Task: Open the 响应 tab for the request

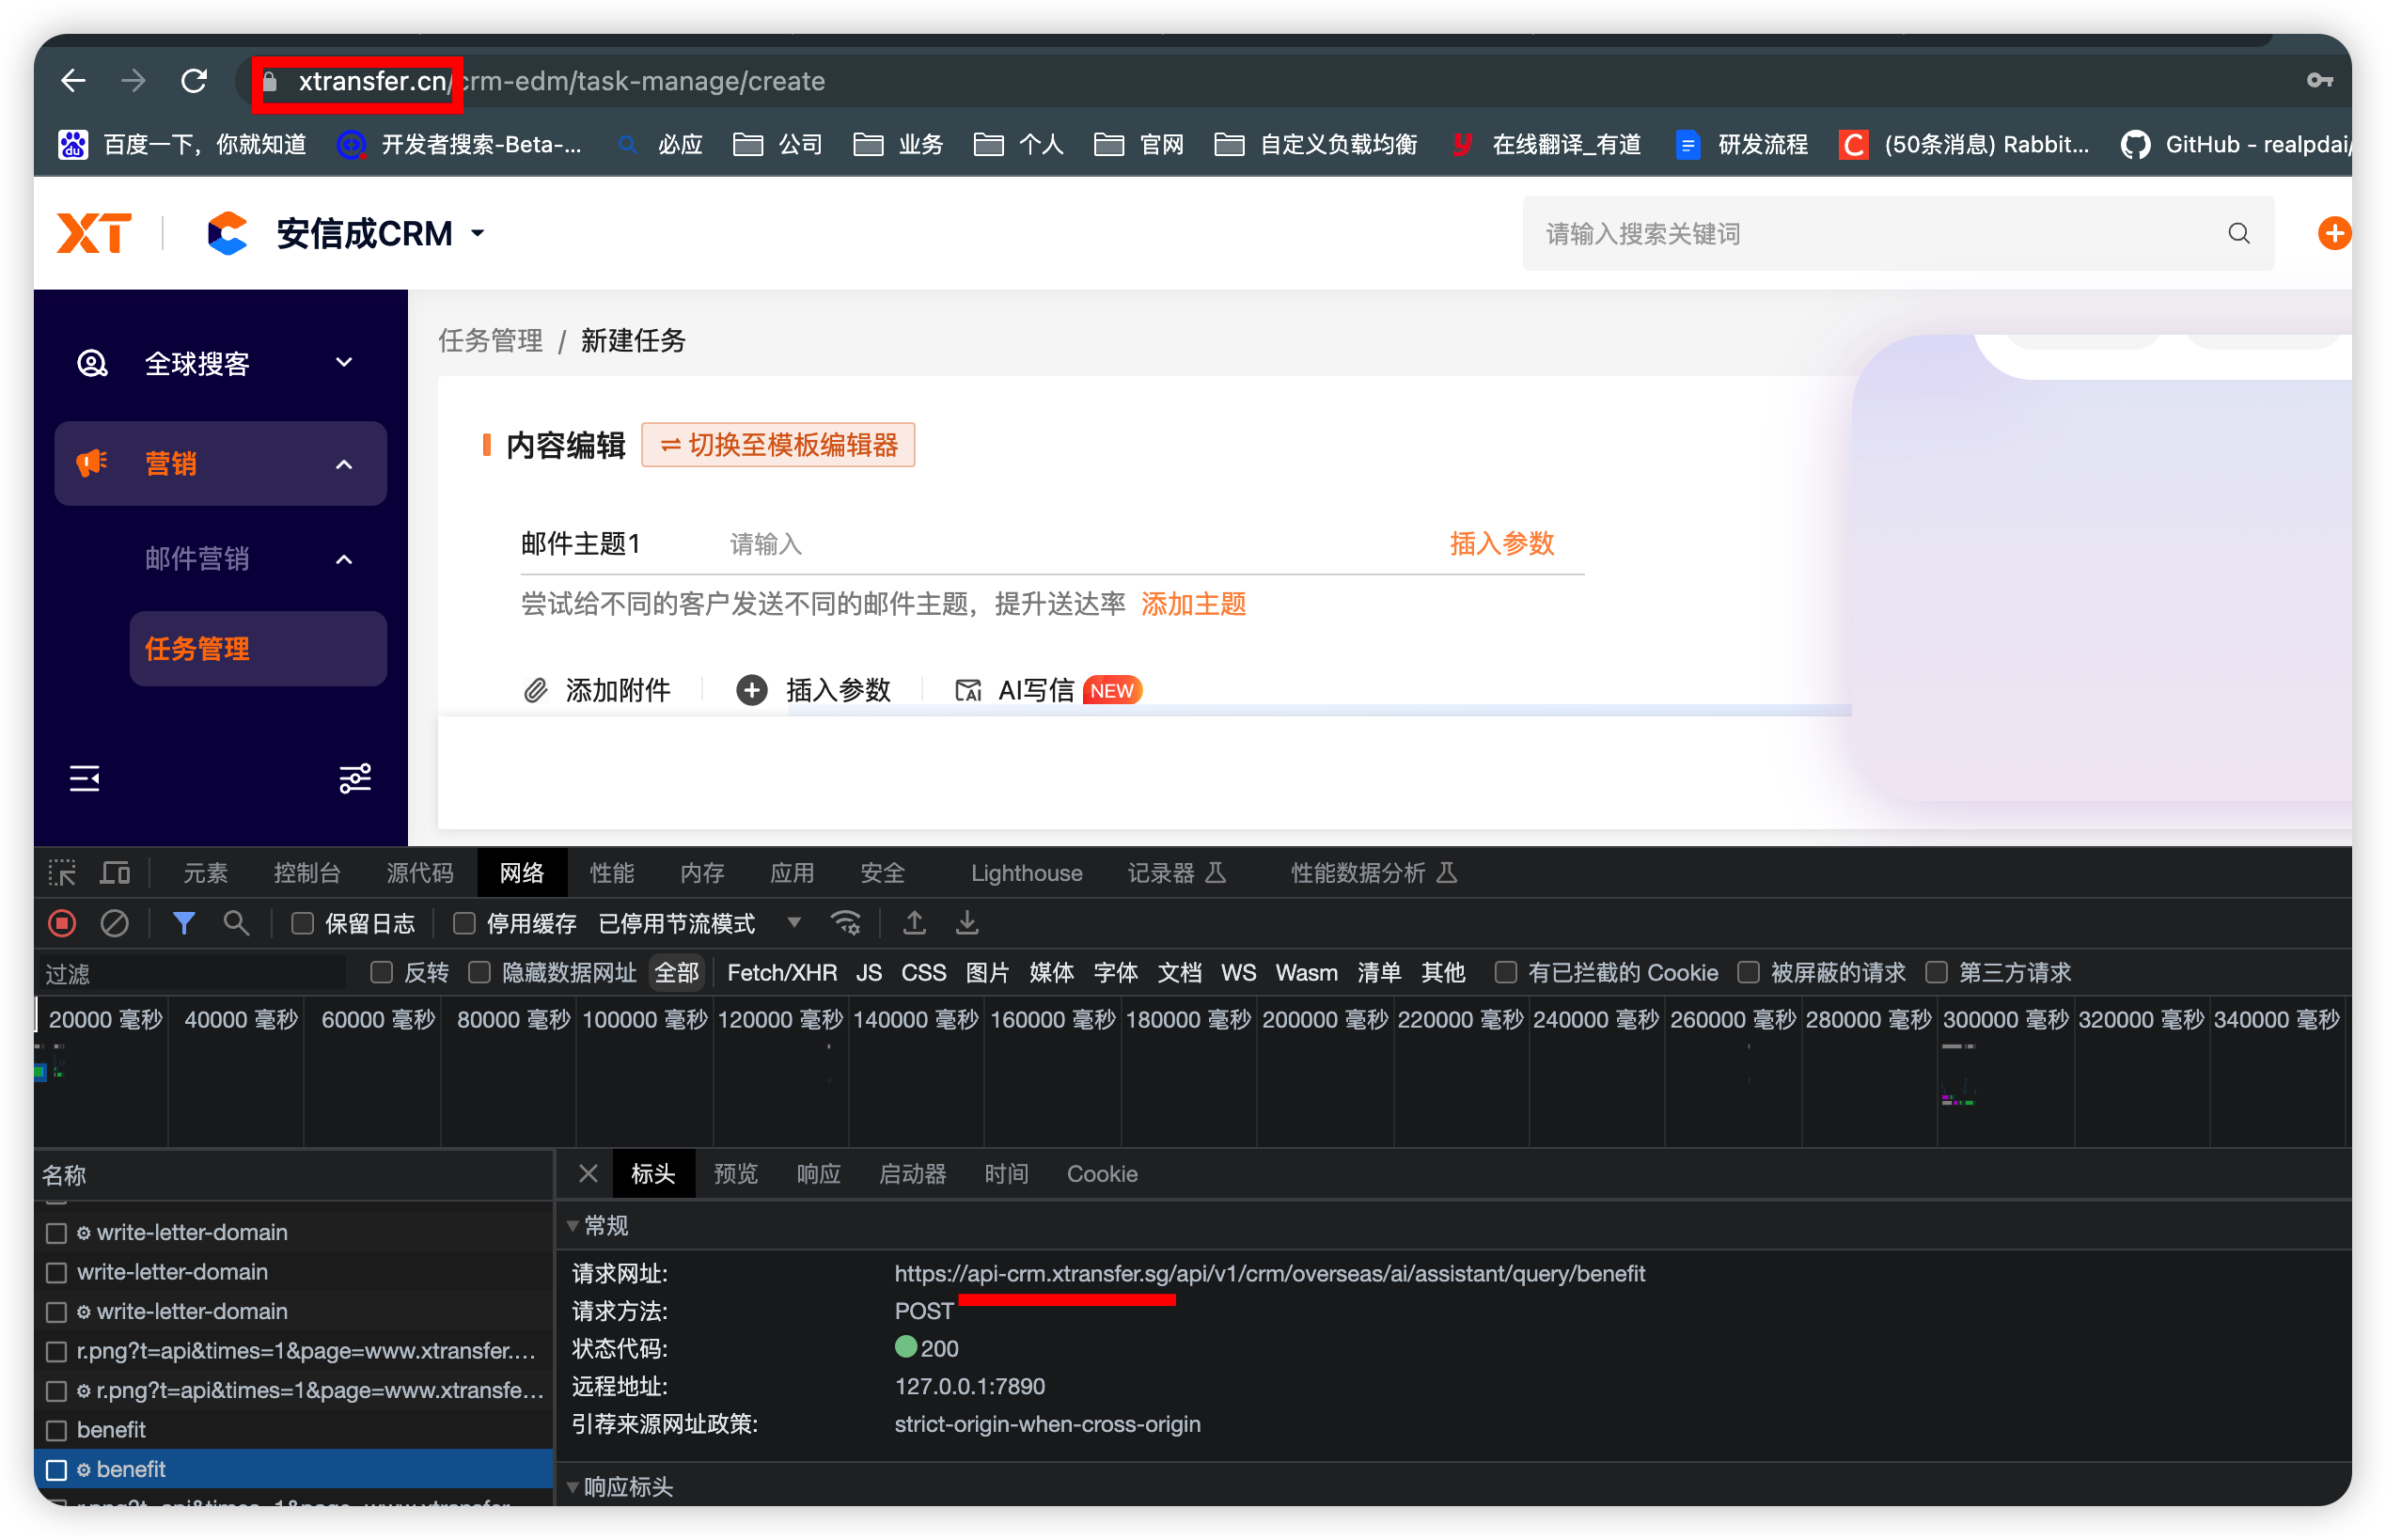Action: coord(818,1174)
